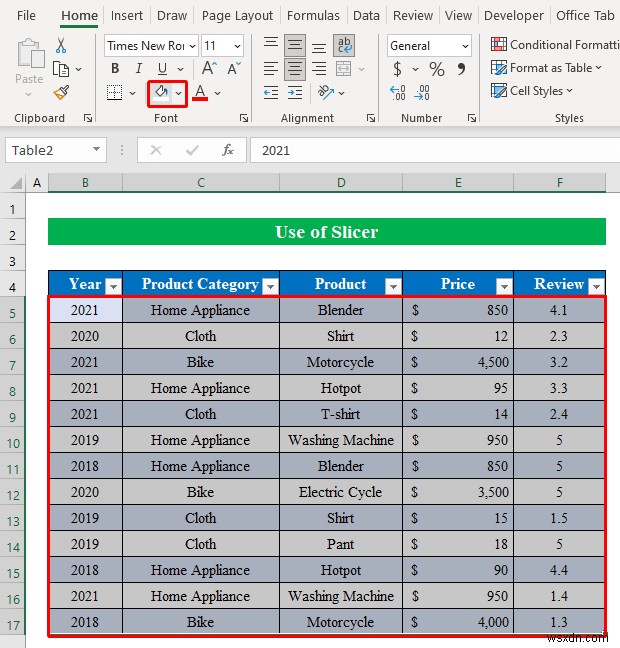620x648 pixels.
Task: Open the Product column filter dropdown
Action: pyautogui.click(x=393, y=286)
